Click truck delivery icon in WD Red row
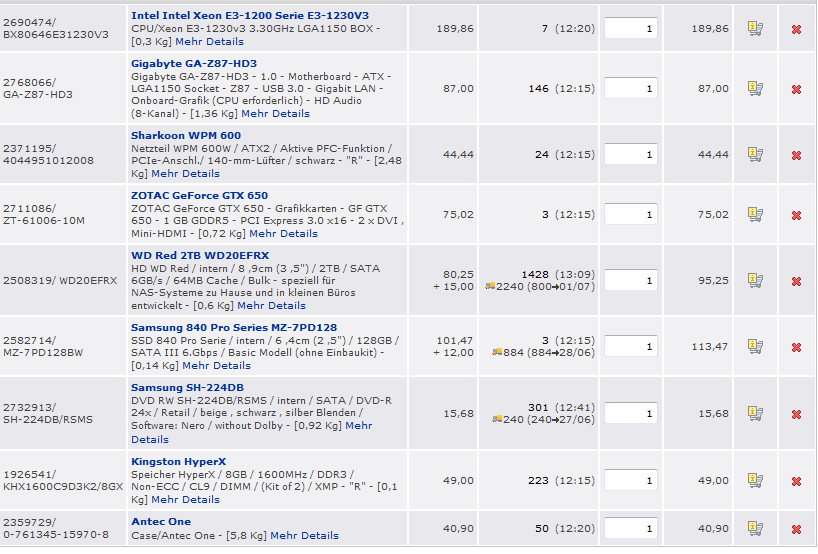818x554 pixels. click(x=490, y=286)
